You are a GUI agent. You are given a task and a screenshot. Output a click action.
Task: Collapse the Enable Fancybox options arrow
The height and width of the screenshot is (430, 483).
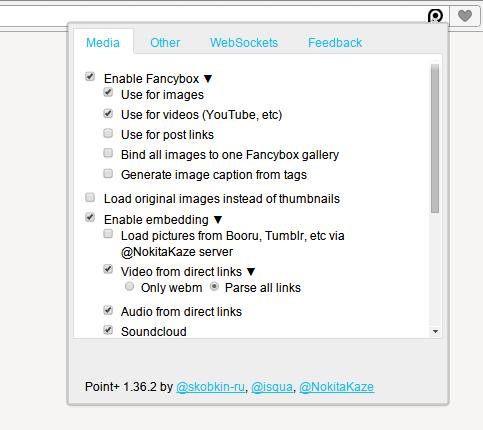[x=208, y=79]
